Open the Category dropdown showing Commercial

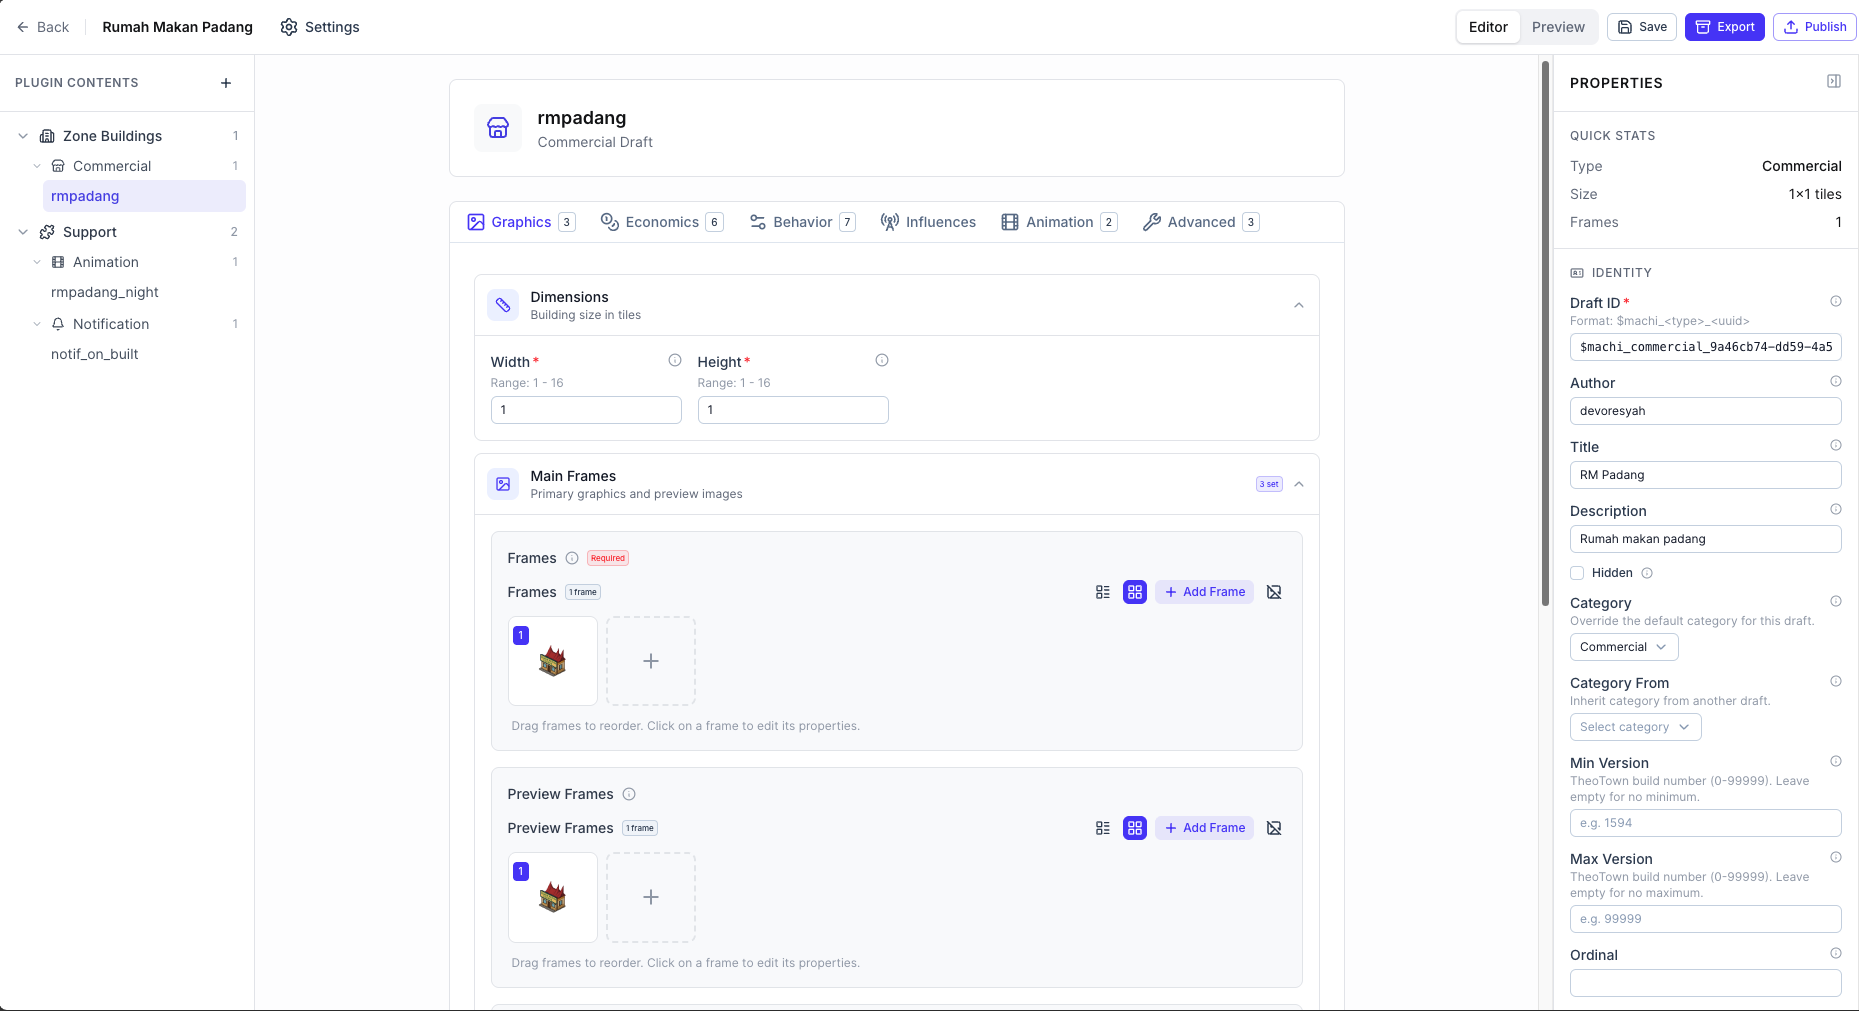click(x=1623, y=647)
